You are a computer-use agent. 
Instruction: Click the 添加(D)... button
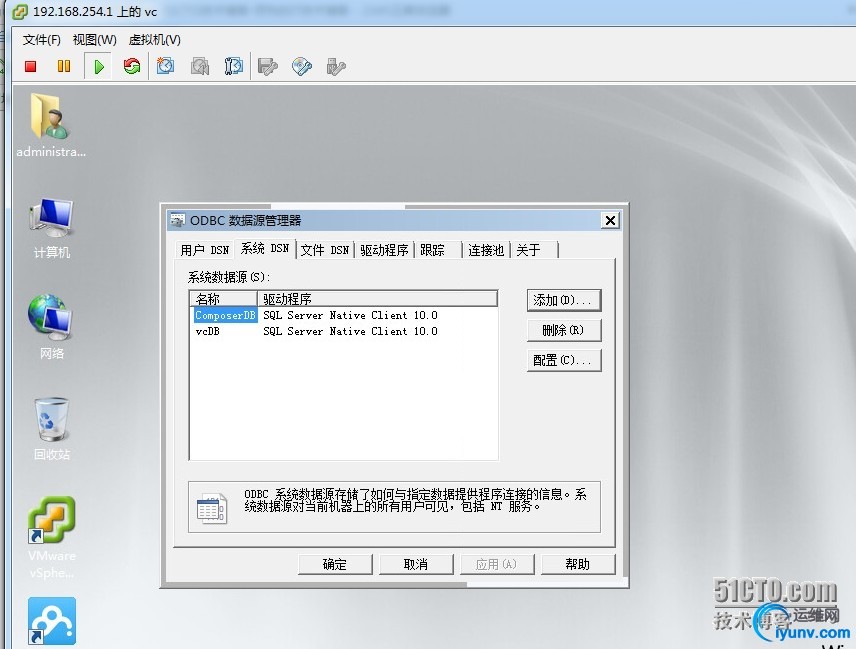[564, 300]
